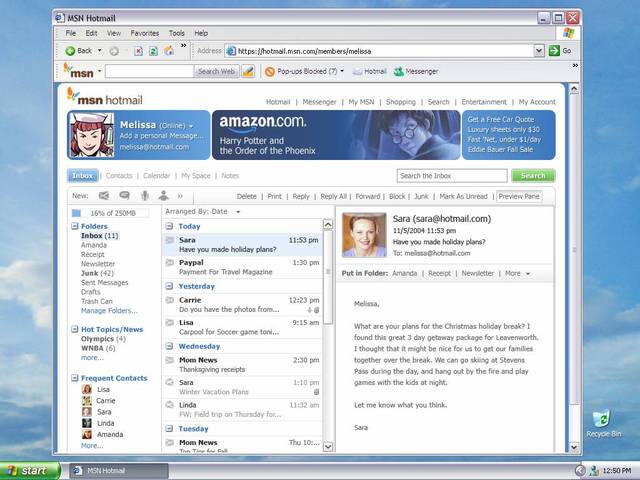Click Forward in the message toolbar
640x480 pixels.
click(x=367, y=196)
